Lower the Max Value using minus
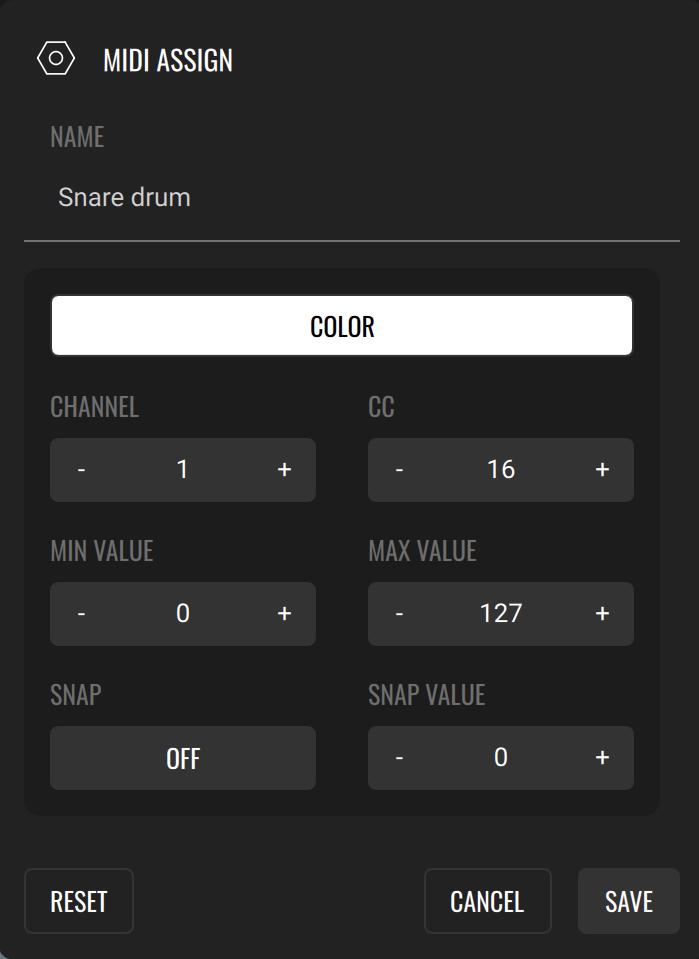Image resolution: width=699 pixels, height=959 pixels. click(x=399, y=614)
